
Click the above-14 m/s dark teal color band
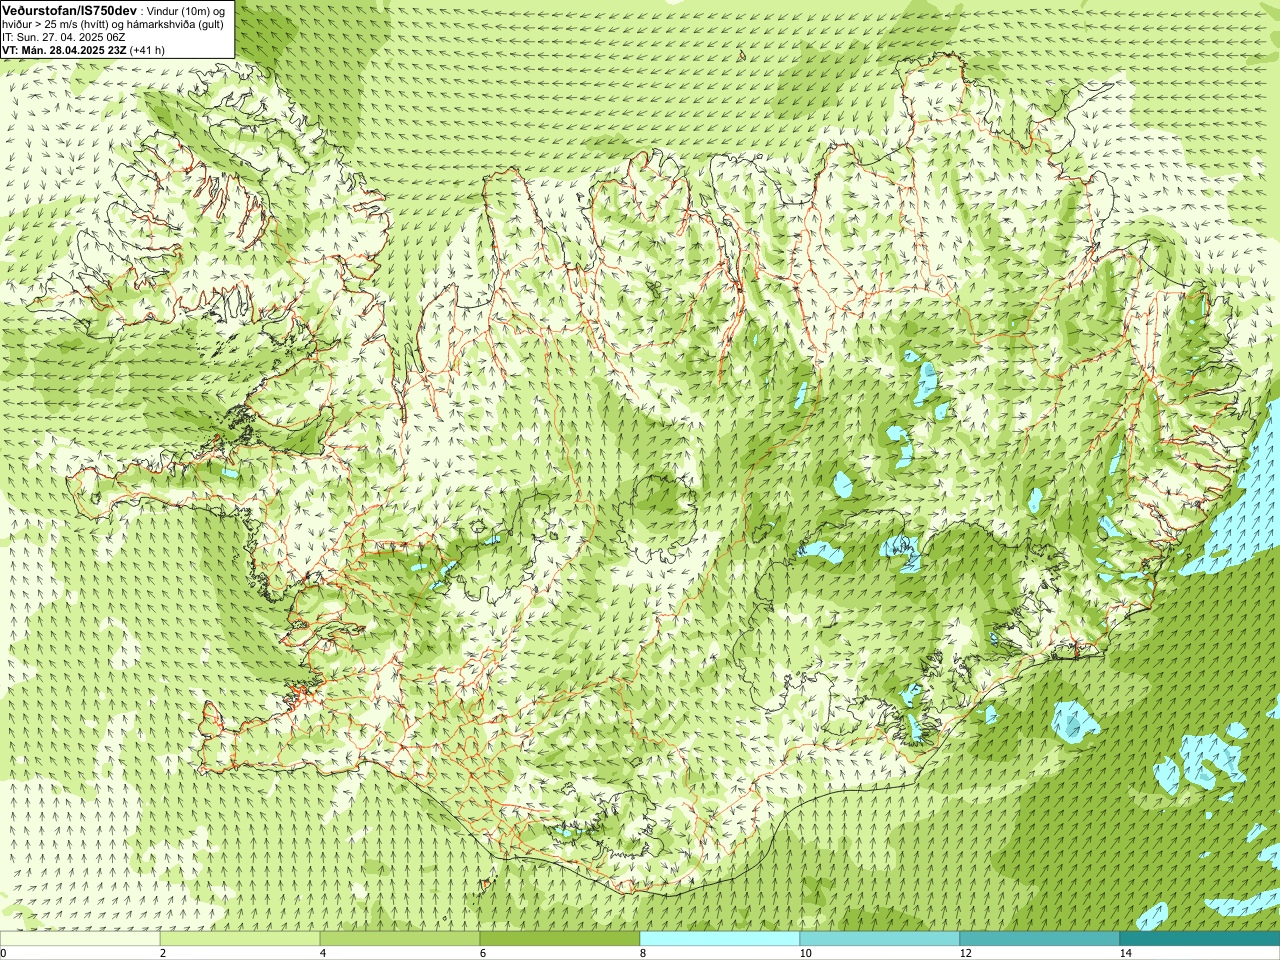pyautogui.click(x=1200, y=939)
